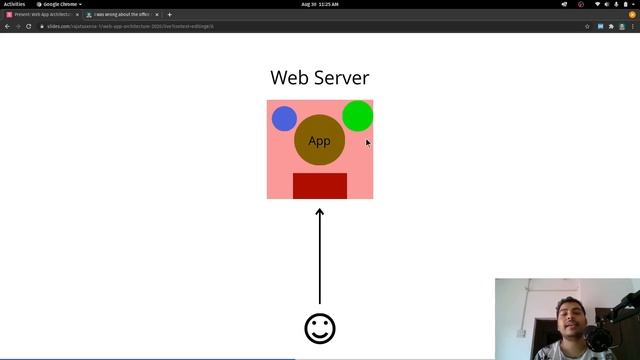Click the padlock icon in address bar
This screenshot has width=640, height=360.
42,27
